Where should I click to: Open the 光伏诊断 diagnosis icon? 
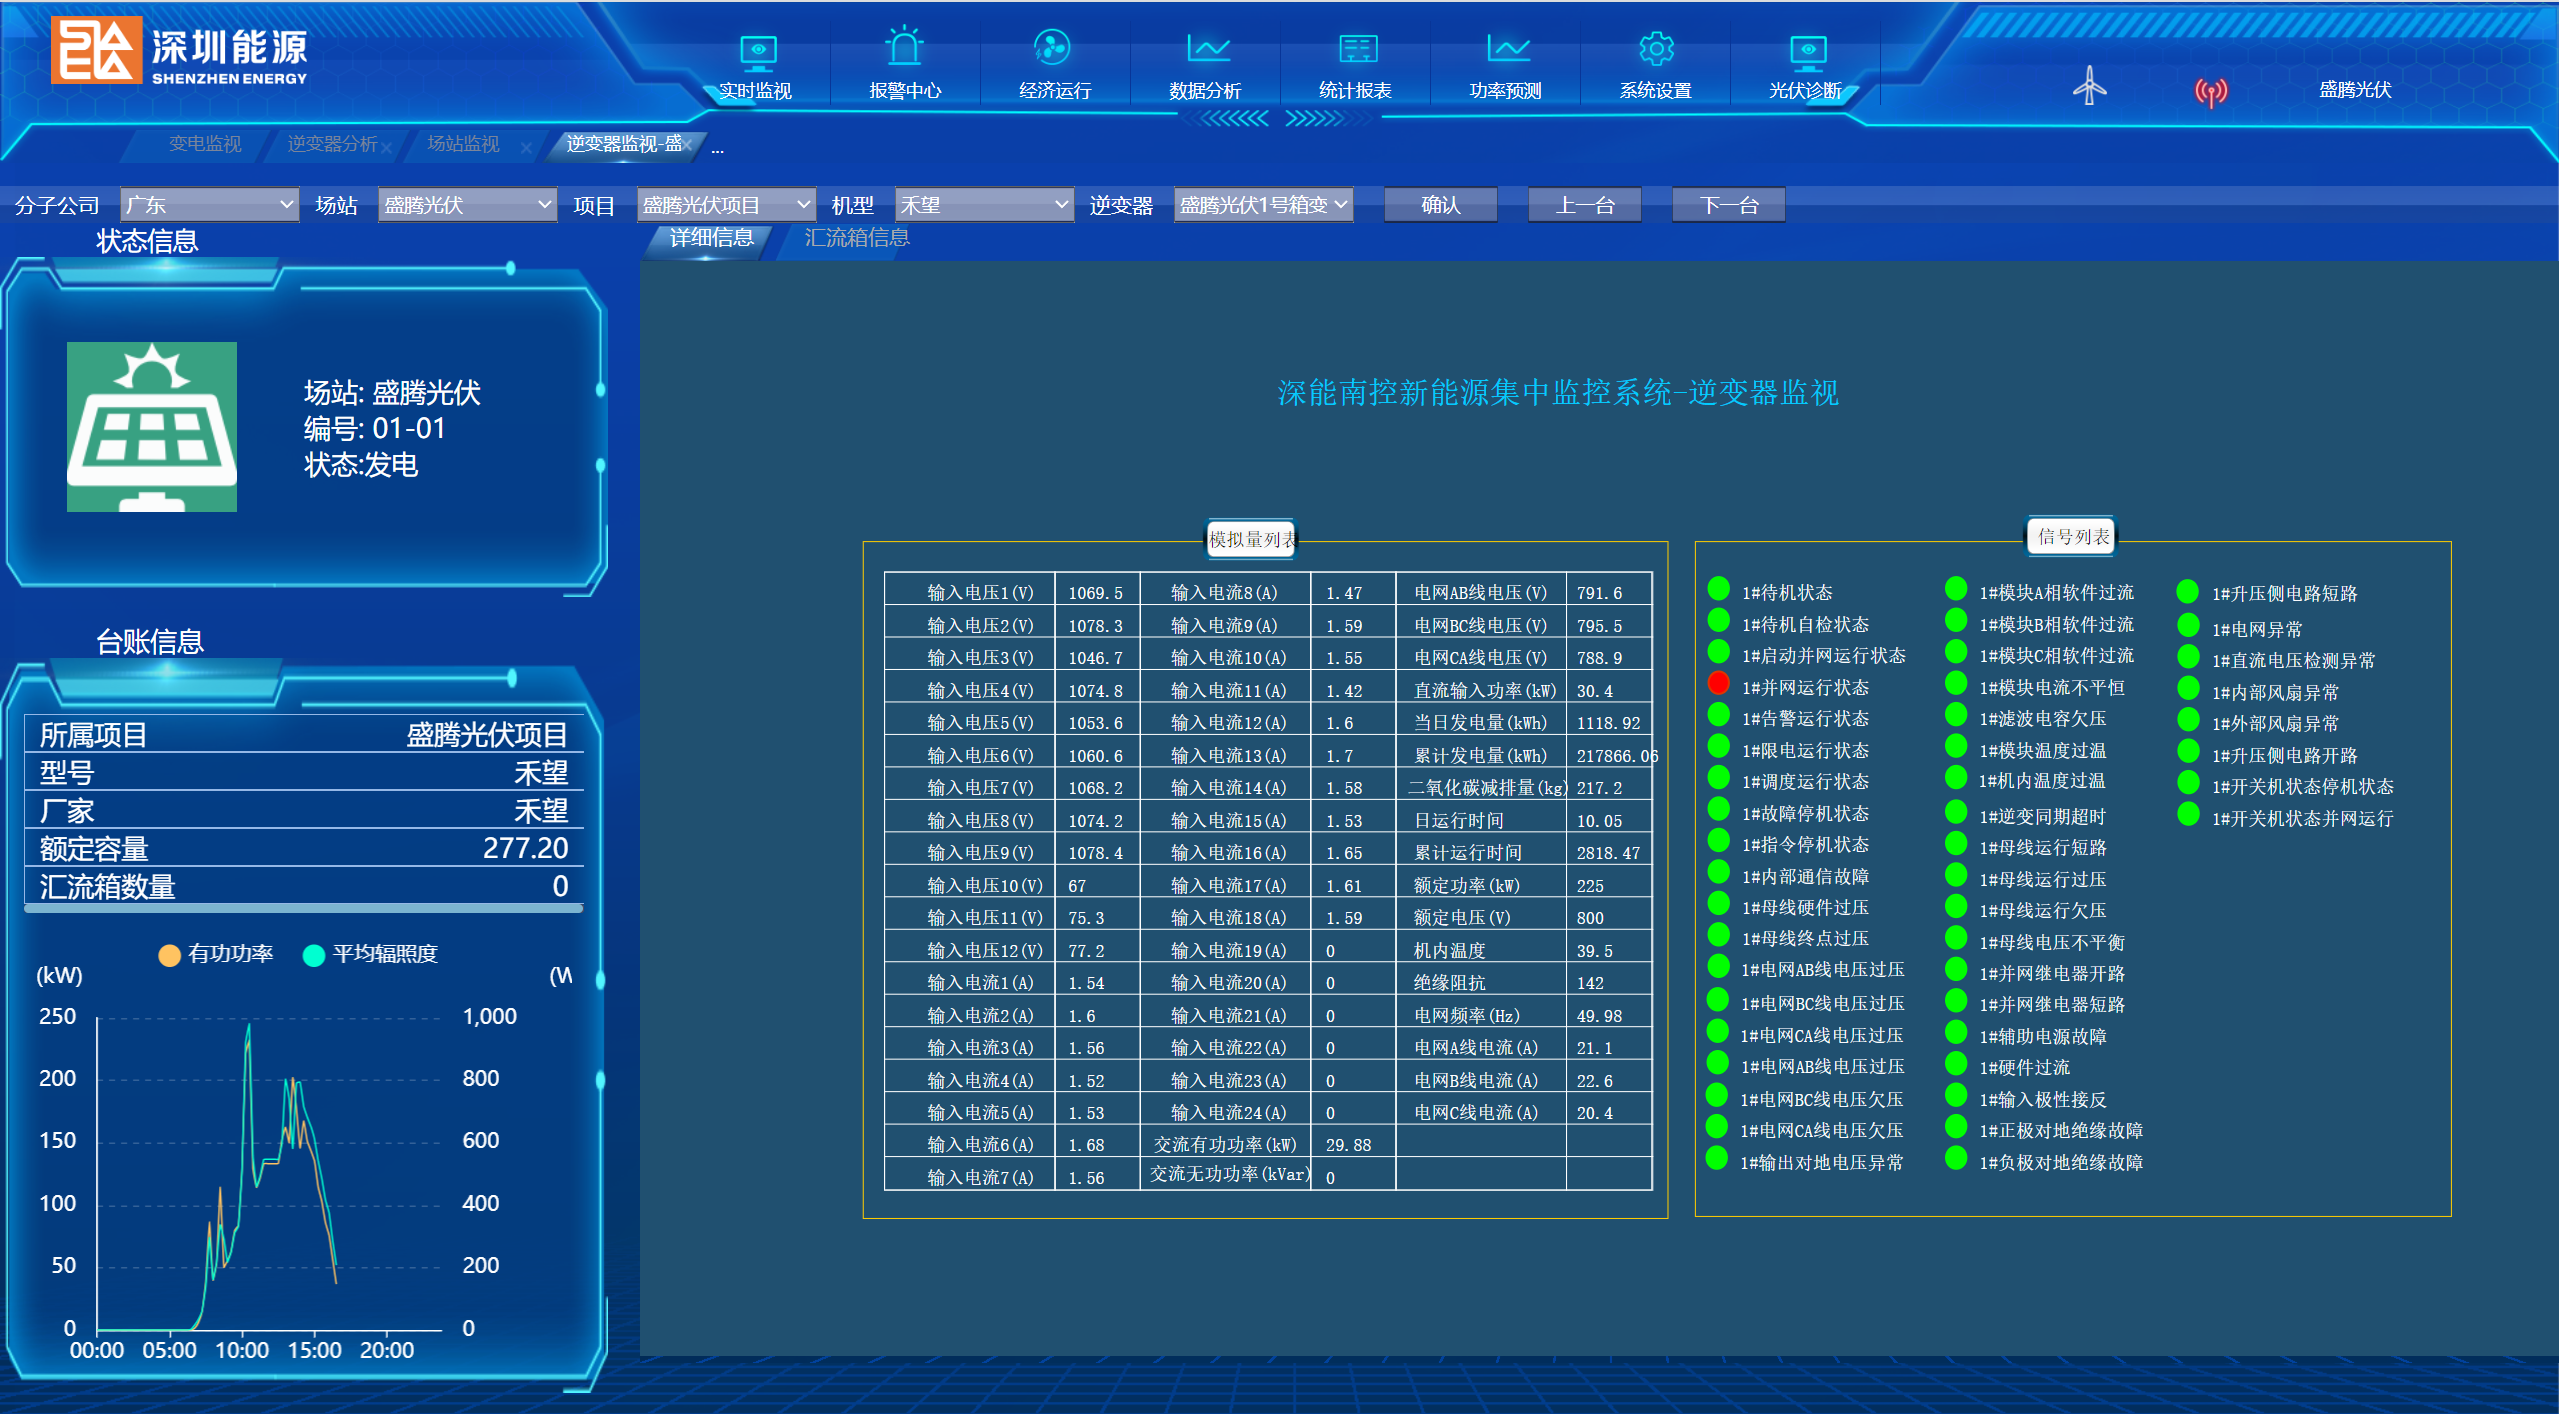coord(1807,50)
